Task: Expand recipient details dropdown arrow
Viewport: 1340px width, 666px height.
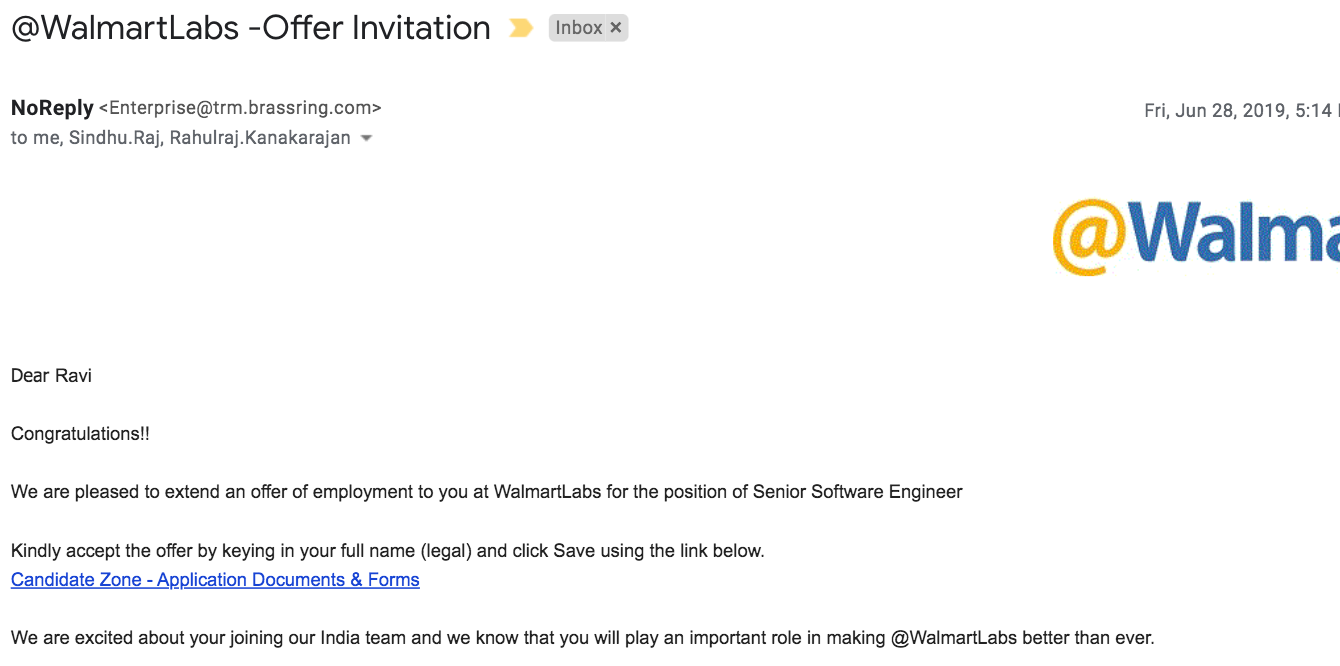Action: point(366,139)
